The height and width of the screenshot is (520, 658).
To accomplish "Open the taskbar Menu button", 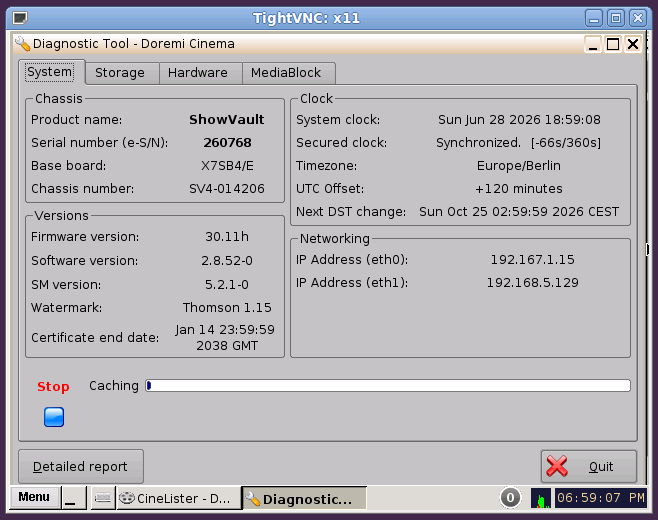I will (x=34, y=497).
